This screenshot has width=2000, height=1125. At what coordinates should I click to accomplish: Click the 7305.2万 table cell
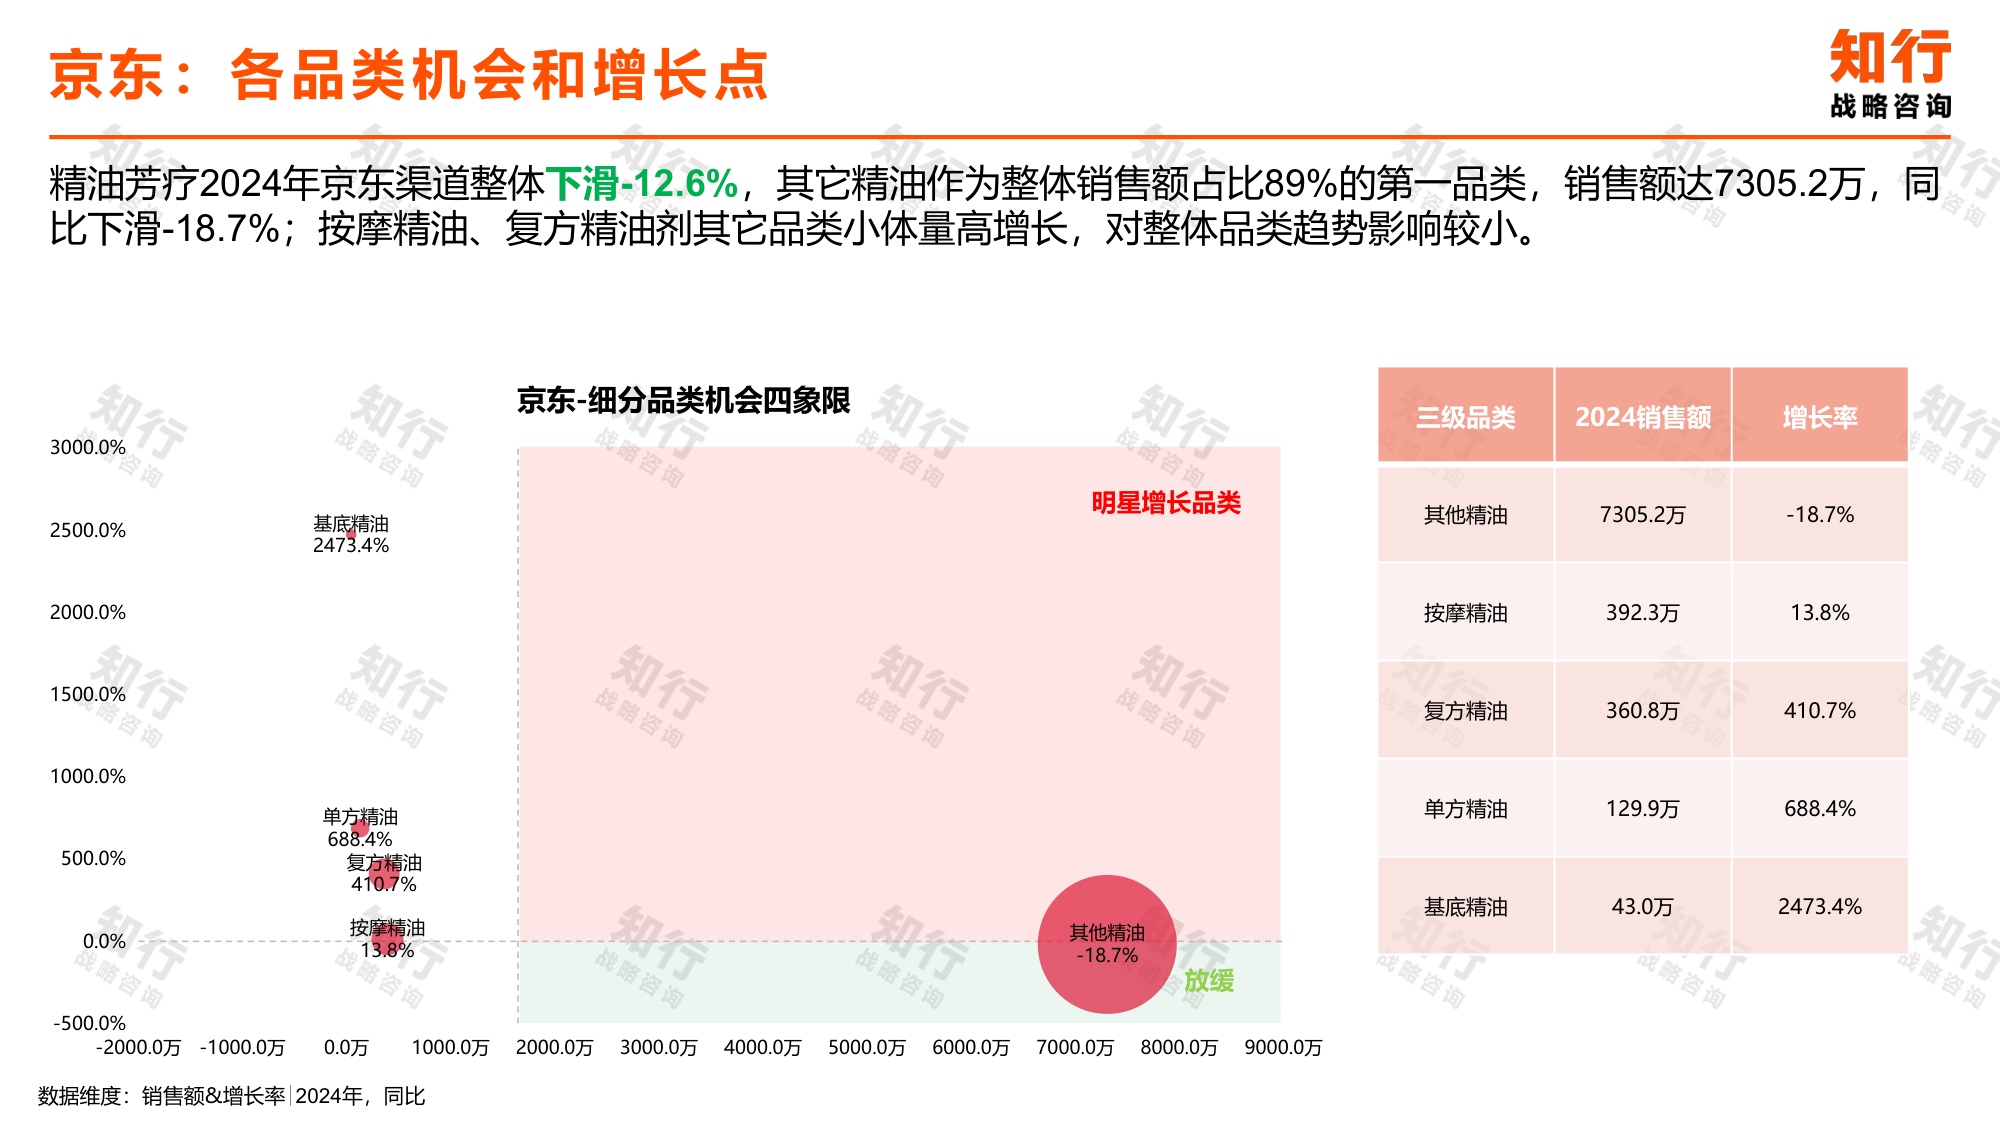coord(1643,515)
